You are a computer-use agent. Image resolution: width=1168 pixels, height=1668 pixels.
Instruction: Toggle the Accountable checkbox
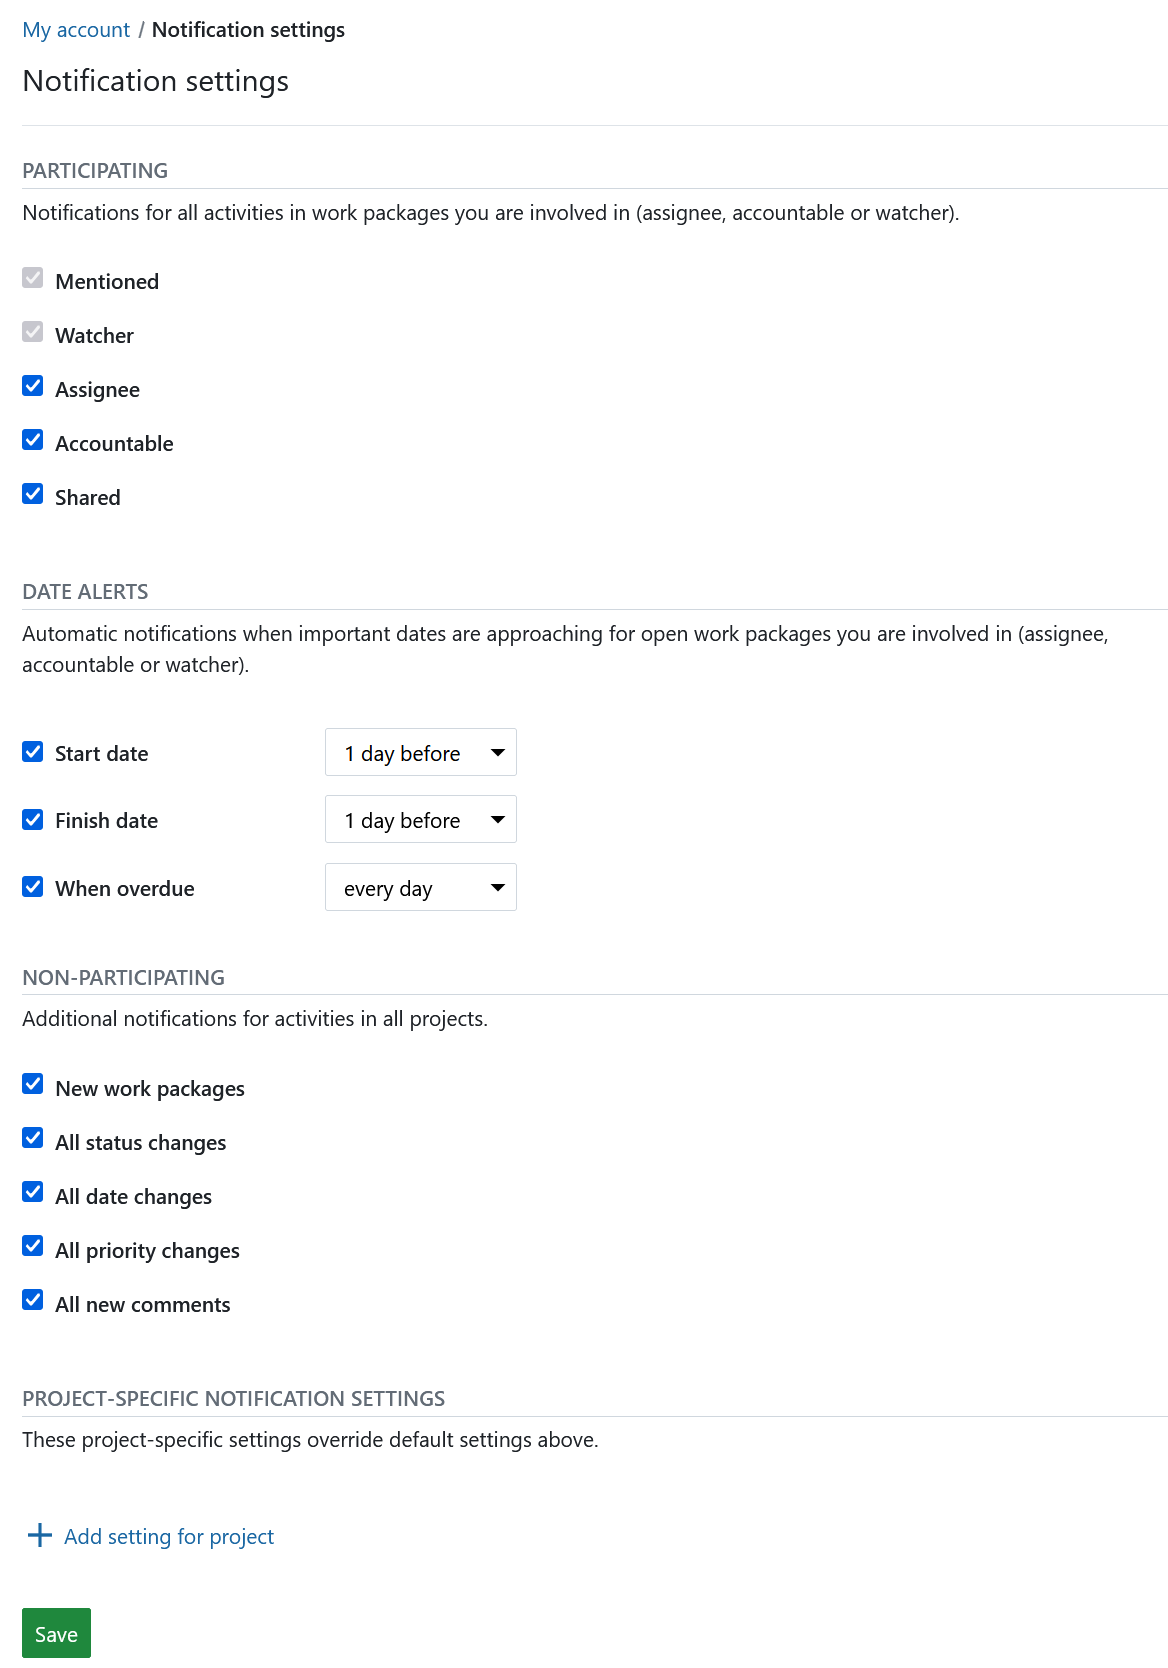click(33, 441)
